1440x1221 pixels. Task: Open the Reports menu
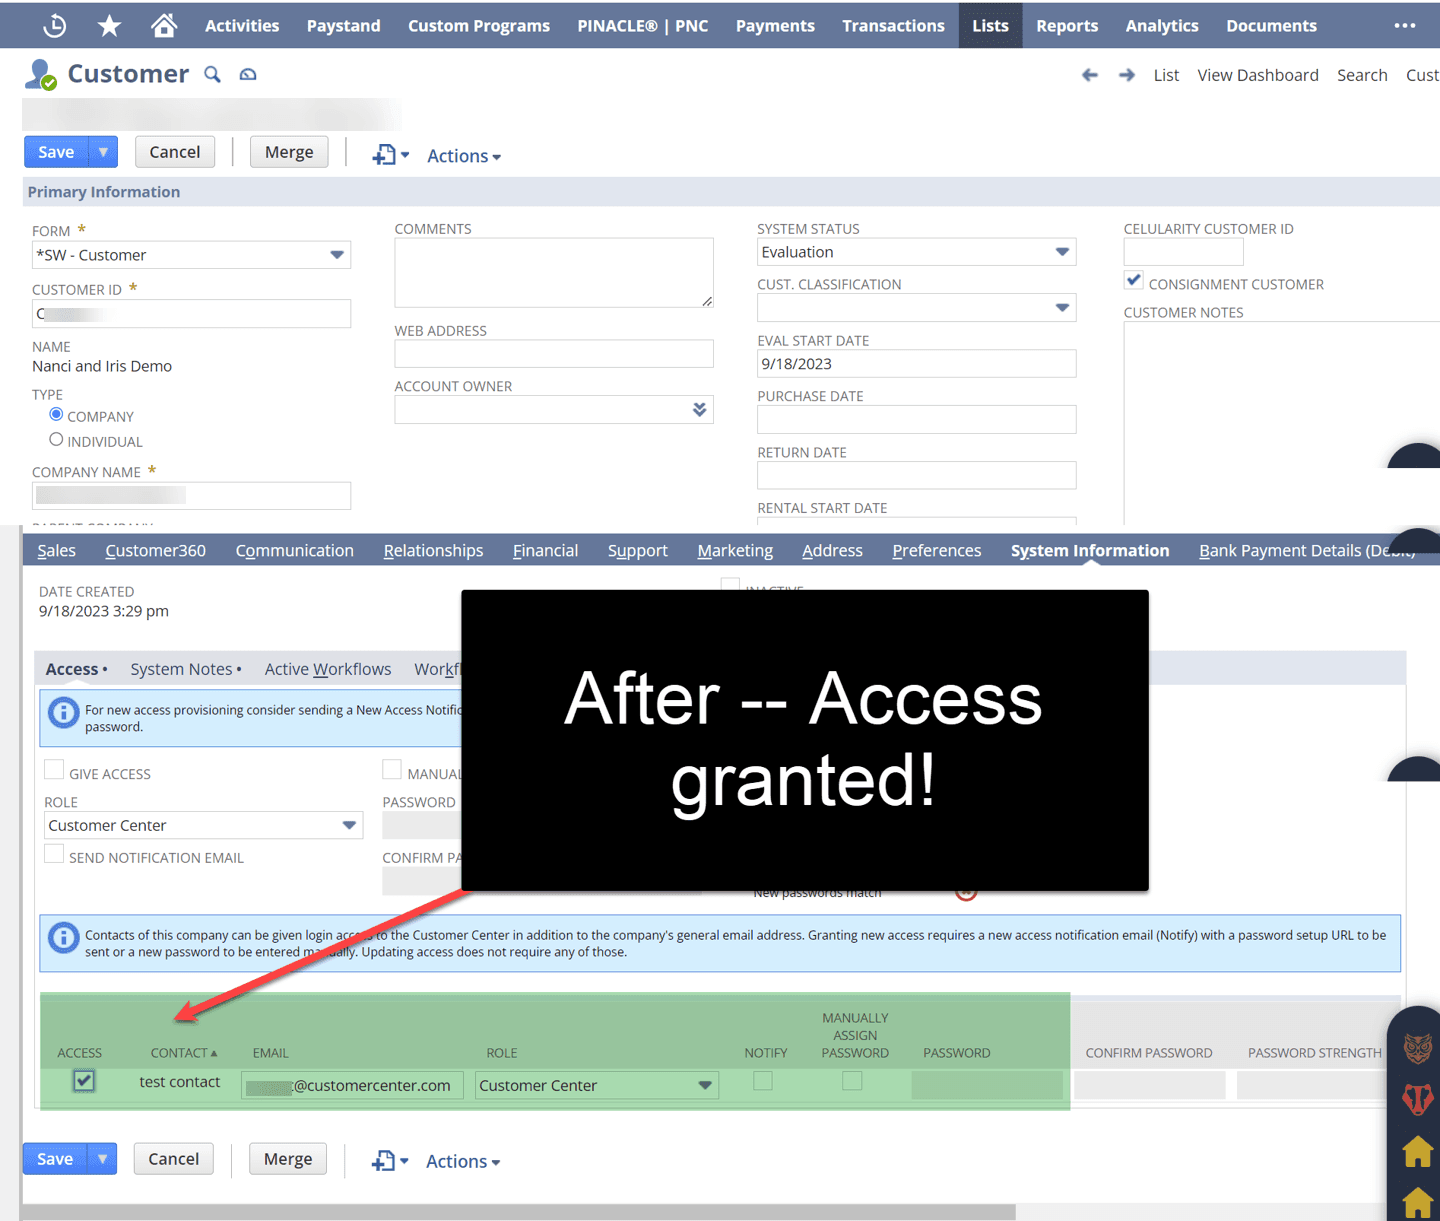[1067, 25]
